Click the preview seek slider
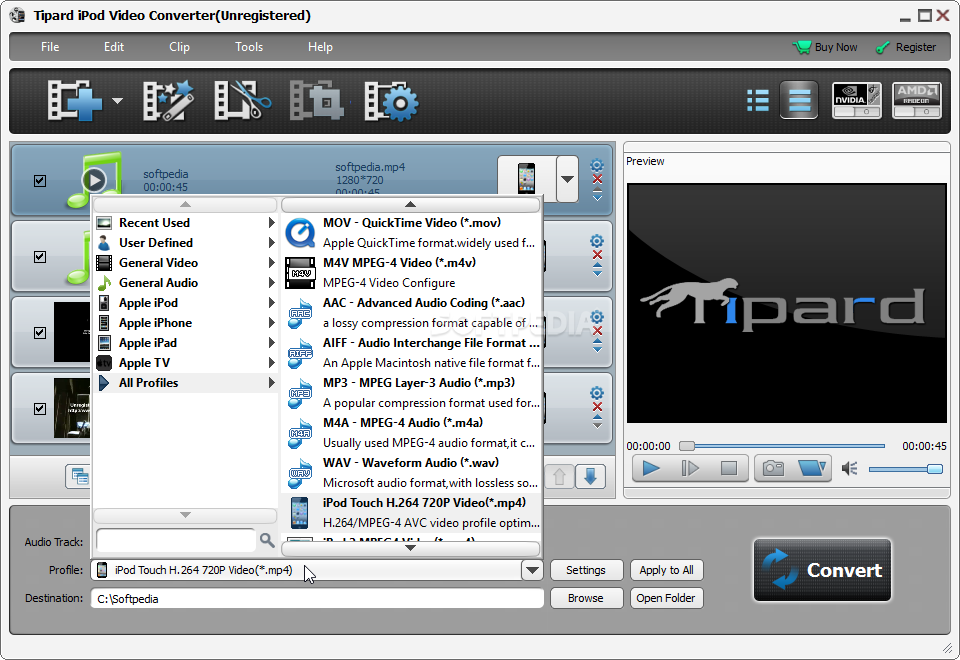This screenshot has width=960, height=660. 782,446
